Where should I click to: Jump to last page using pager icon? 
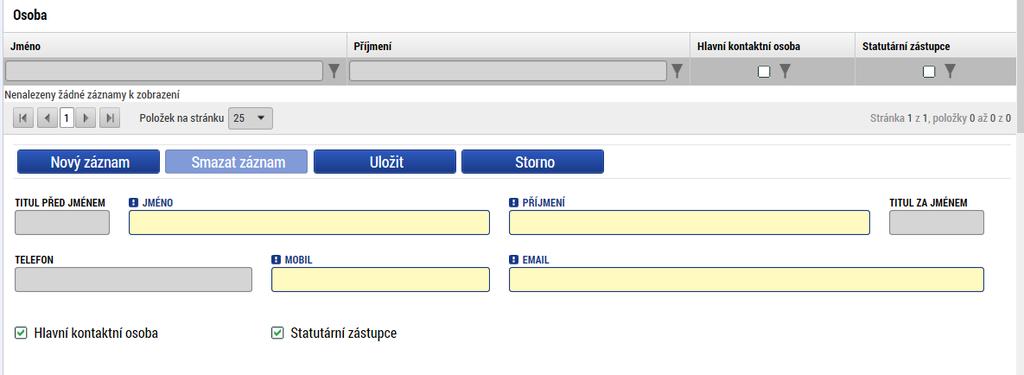(x=110, y=118)
